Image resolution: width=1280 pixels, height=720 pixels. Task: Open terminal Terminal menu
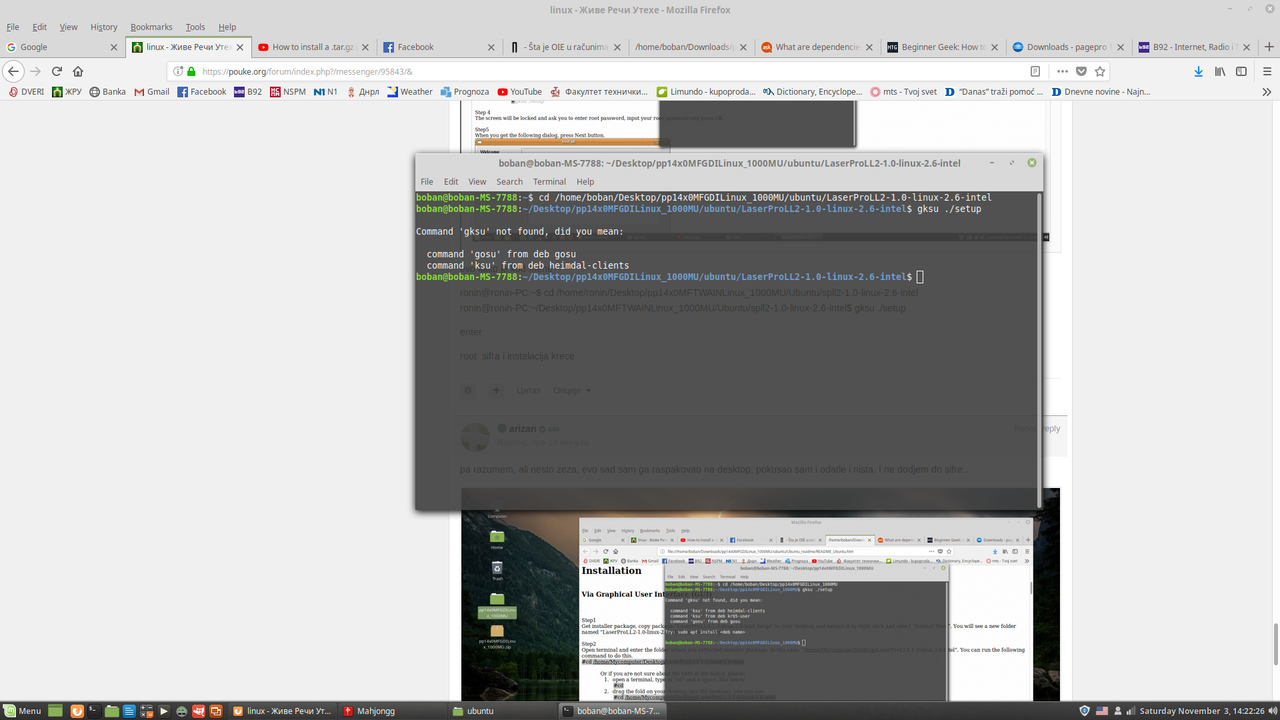[x=549, y=181]
